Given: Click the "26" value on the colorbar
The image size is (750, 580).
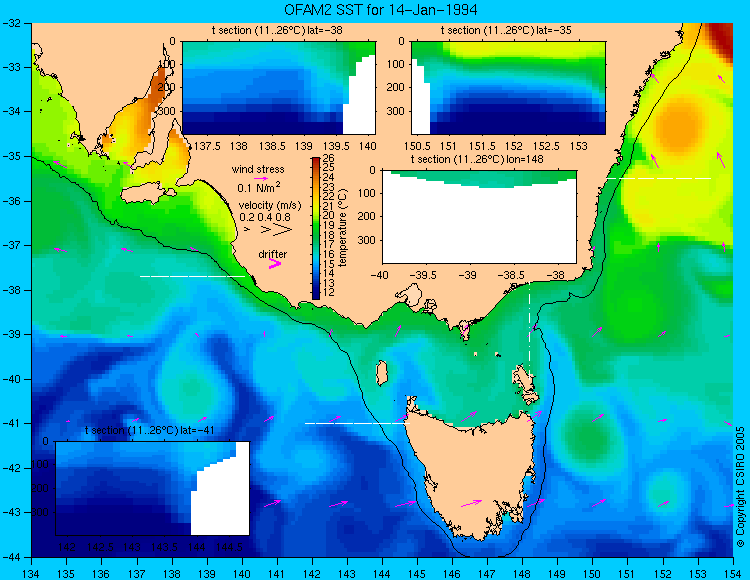Looking at the screenshot, I should (x=329, y=158).
